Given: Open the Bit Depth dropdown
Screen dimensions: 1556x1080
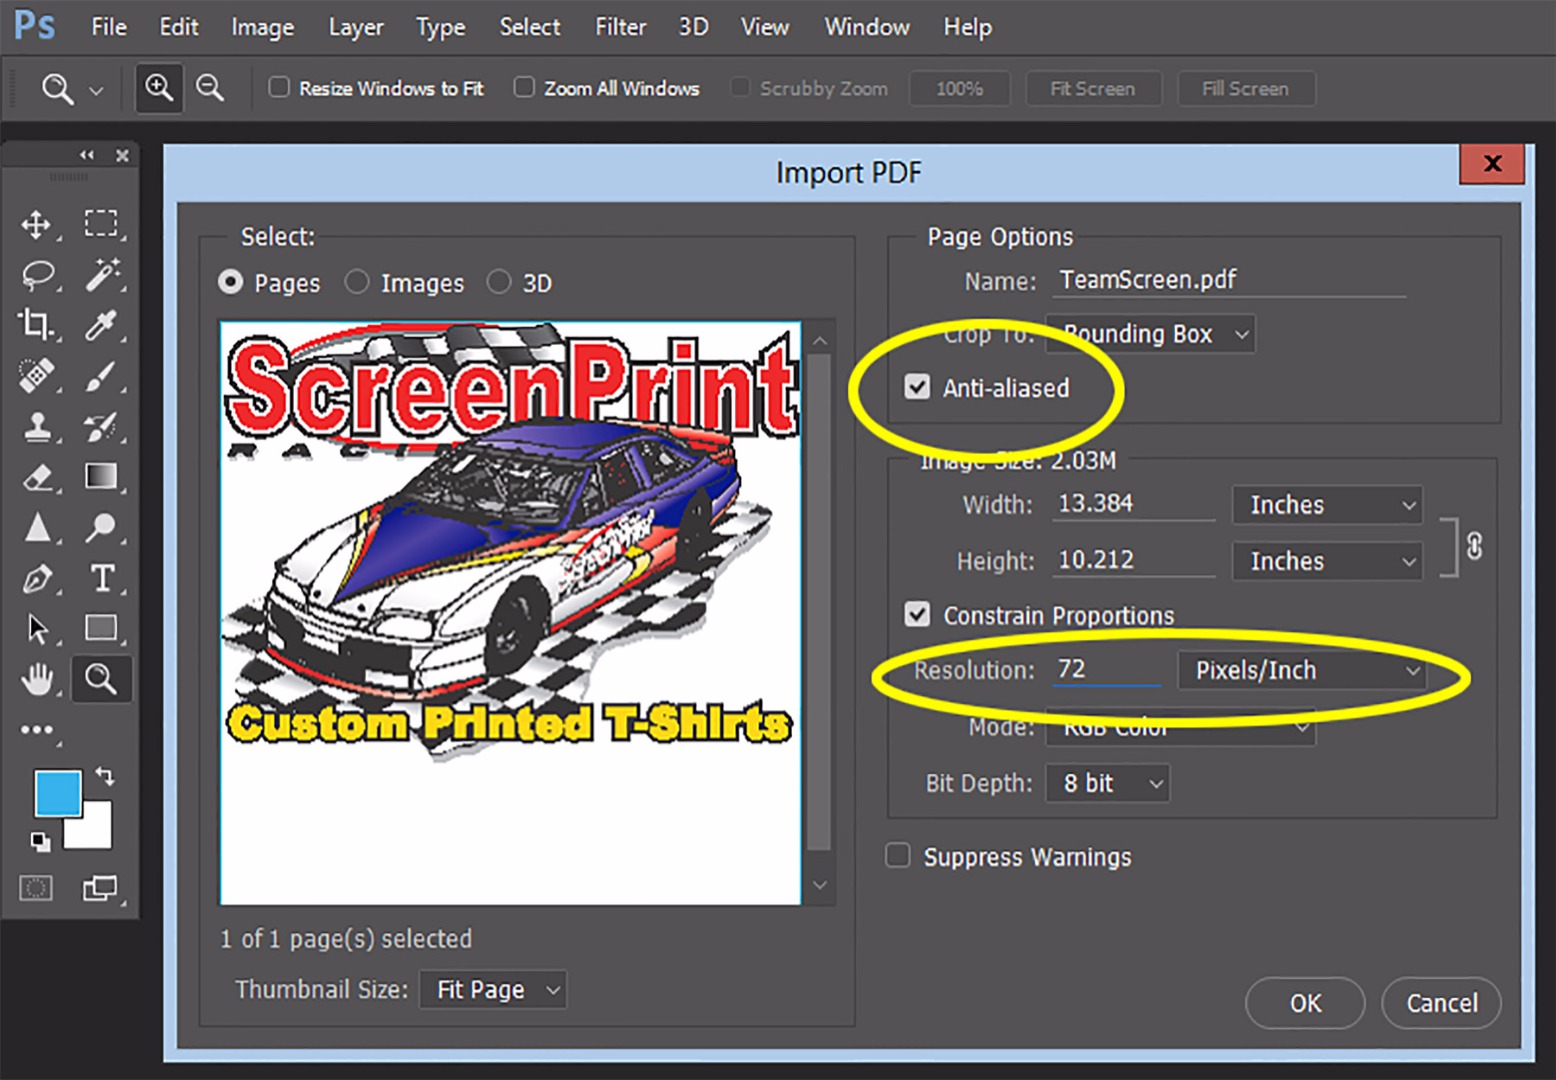Looking at the screenshot, I should point(1107,783).
